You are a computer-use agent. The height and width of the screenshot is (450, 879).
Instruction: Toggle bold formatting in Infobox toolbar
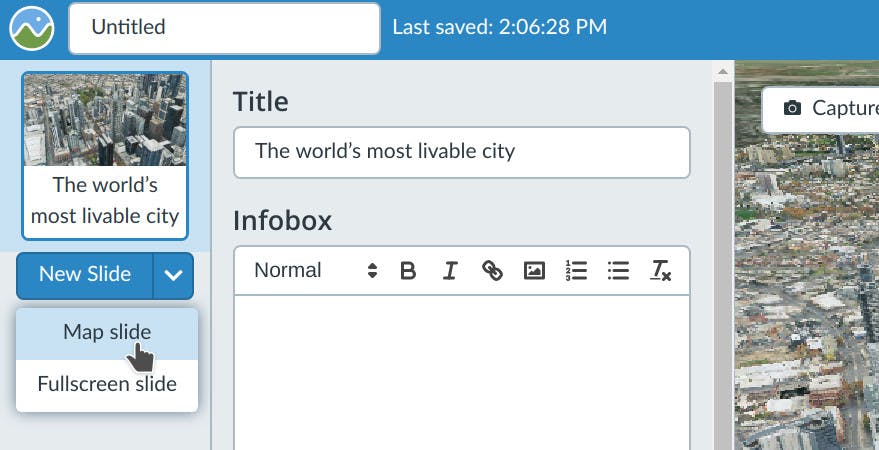pyautogui.click(x=408, y=271)
